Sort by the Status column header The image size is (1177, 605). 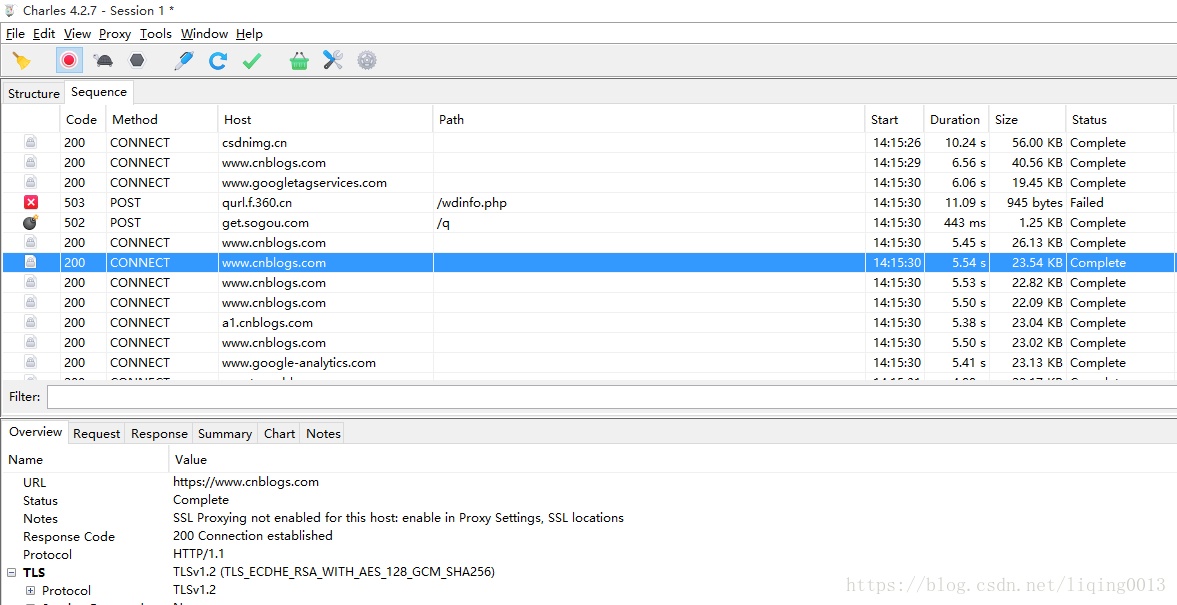(x=1119, y=119)
